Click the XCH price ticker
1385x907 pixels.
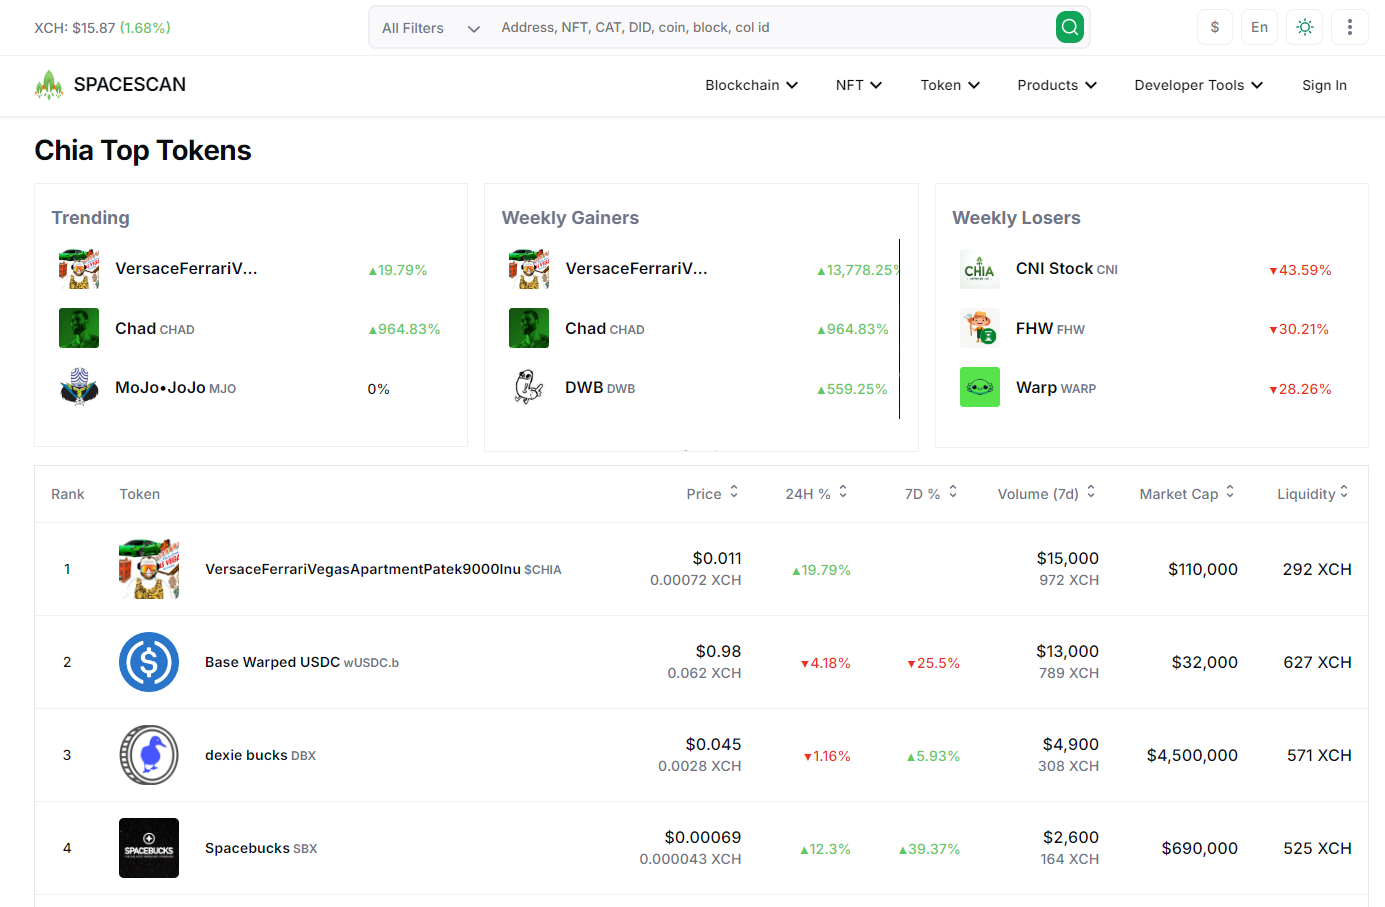[x=102, y=28]
